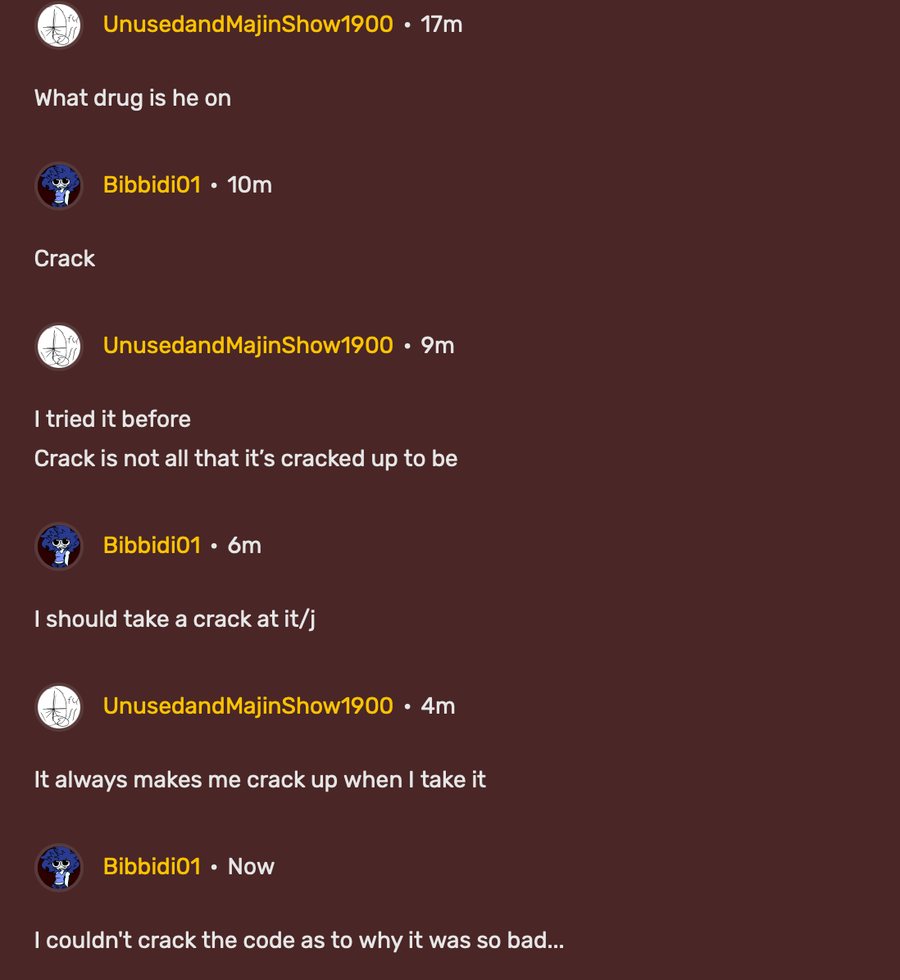Click the "I tried it before" comment line
This screenshot has height=980, width=900.
point(112,419)
